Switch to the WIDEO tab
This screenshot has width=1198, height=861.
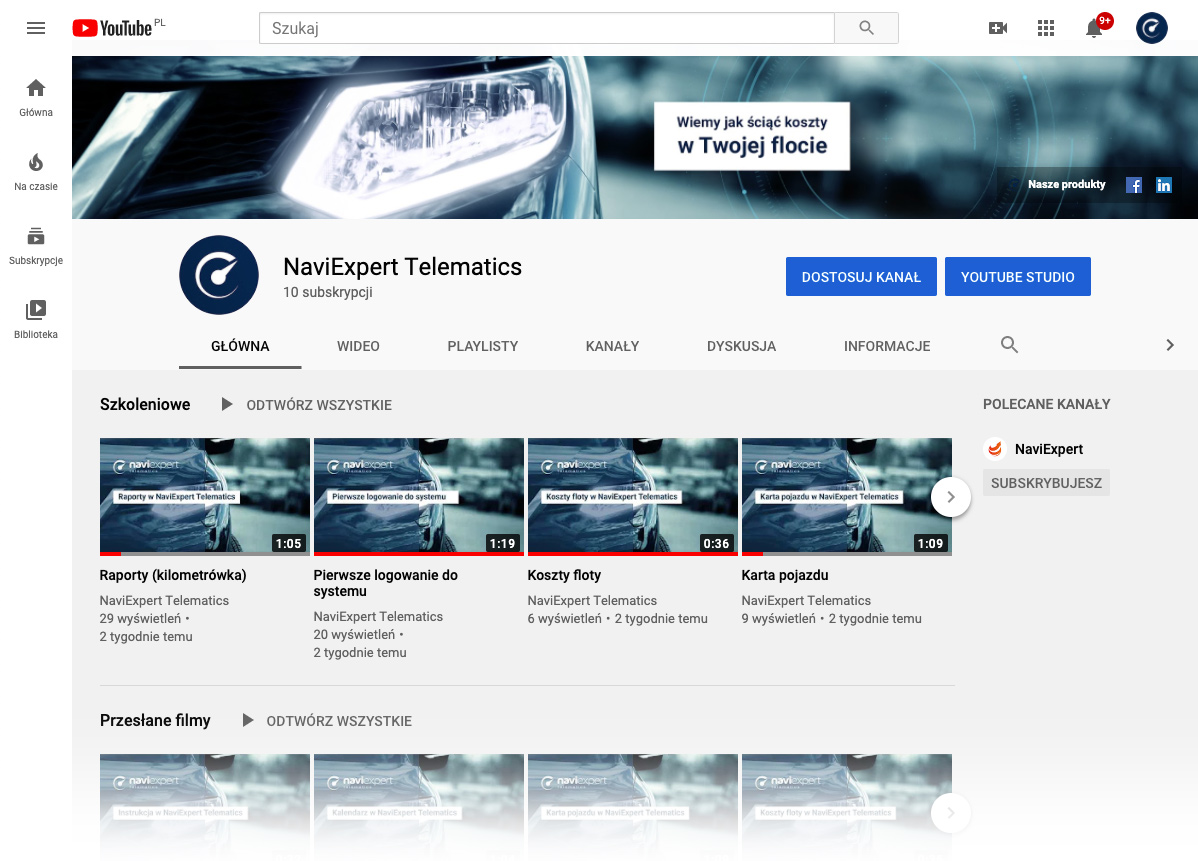358,346
